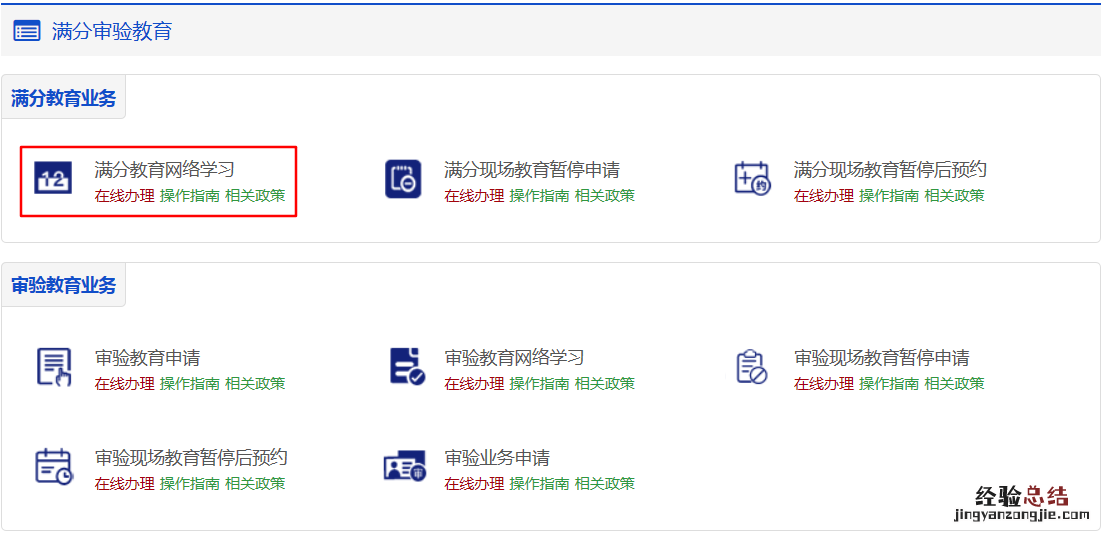Click the 审验现场教育暂停后预约 calendar clock icon
The width and height of the screenshot is (1104, 533).
click(54, 467)
